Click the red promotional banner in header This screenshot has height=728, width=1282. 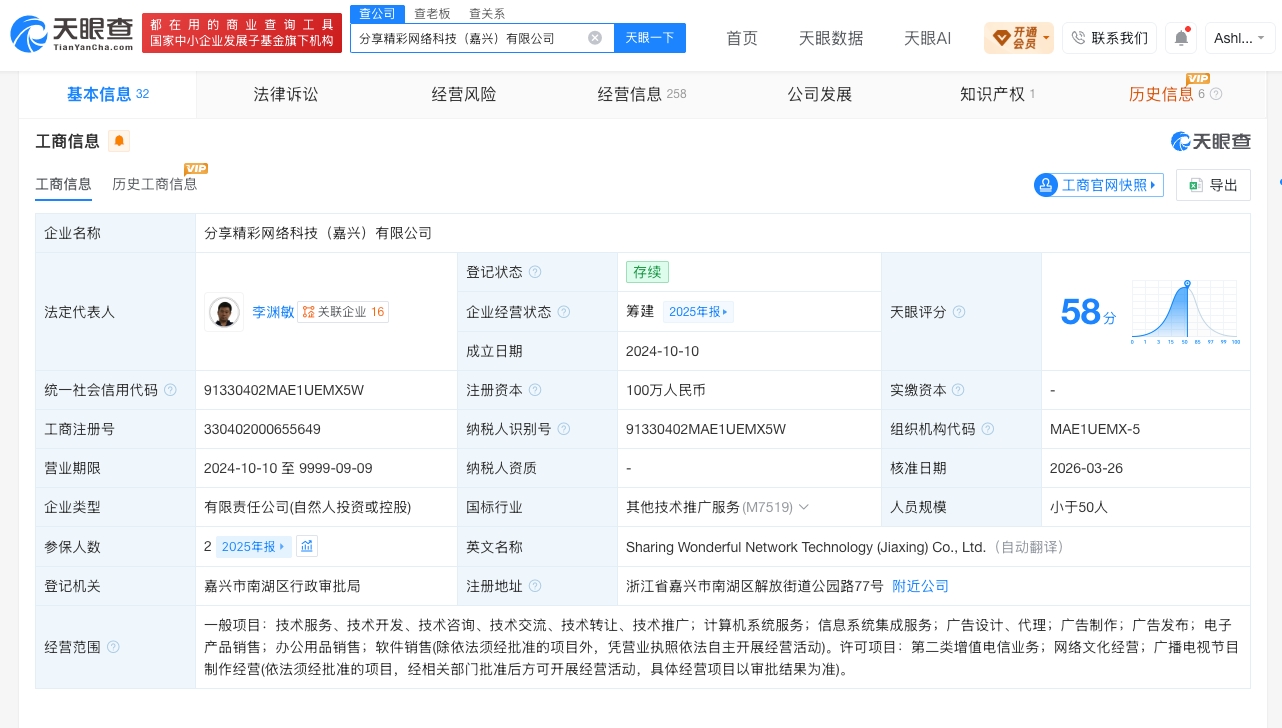click(x=240, y=33)
